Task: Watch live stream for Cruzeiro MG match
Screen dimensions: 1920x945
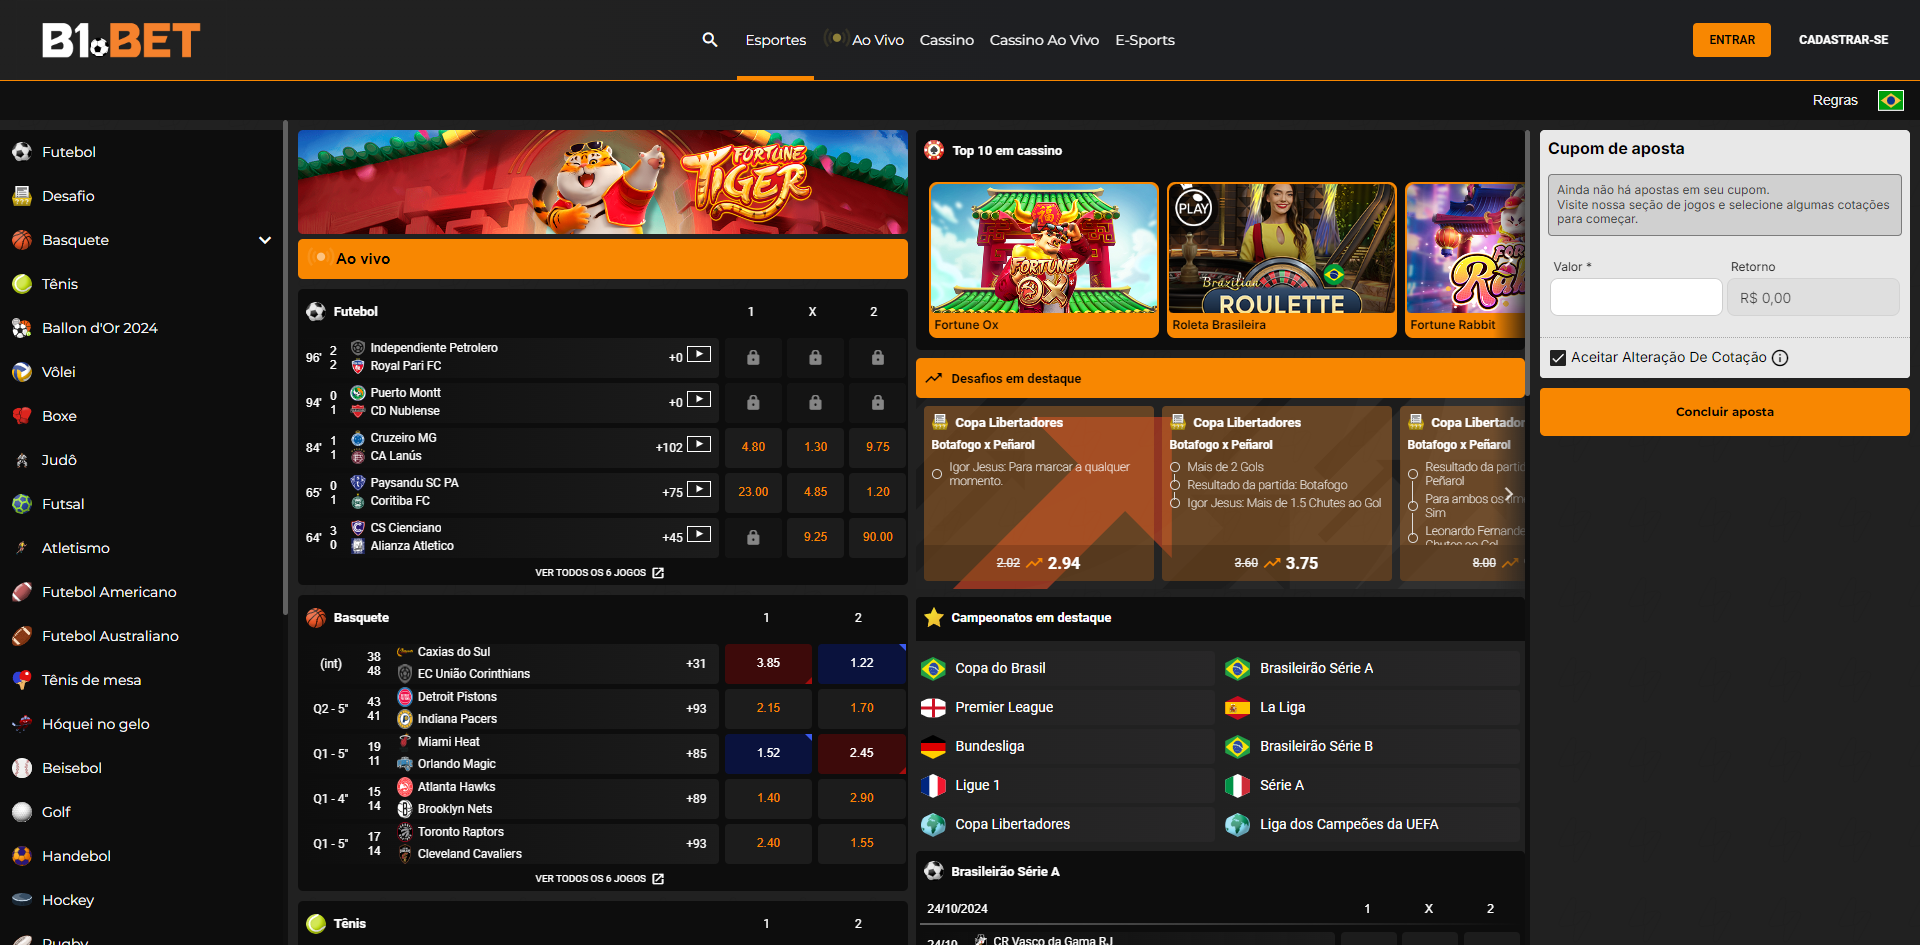Action: click(x=699, y=444)
